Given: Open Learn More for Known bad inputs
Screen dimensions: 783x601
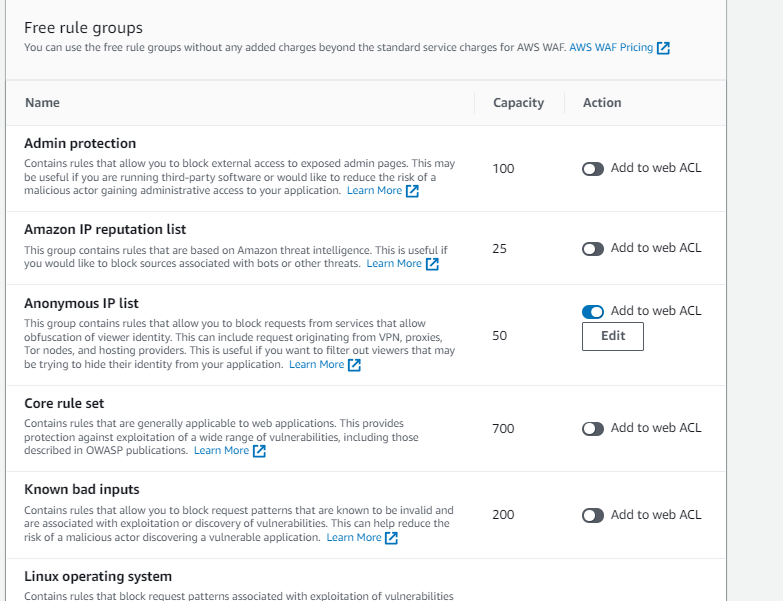Looking at the screenshot, I should click(x=353, y=538).
